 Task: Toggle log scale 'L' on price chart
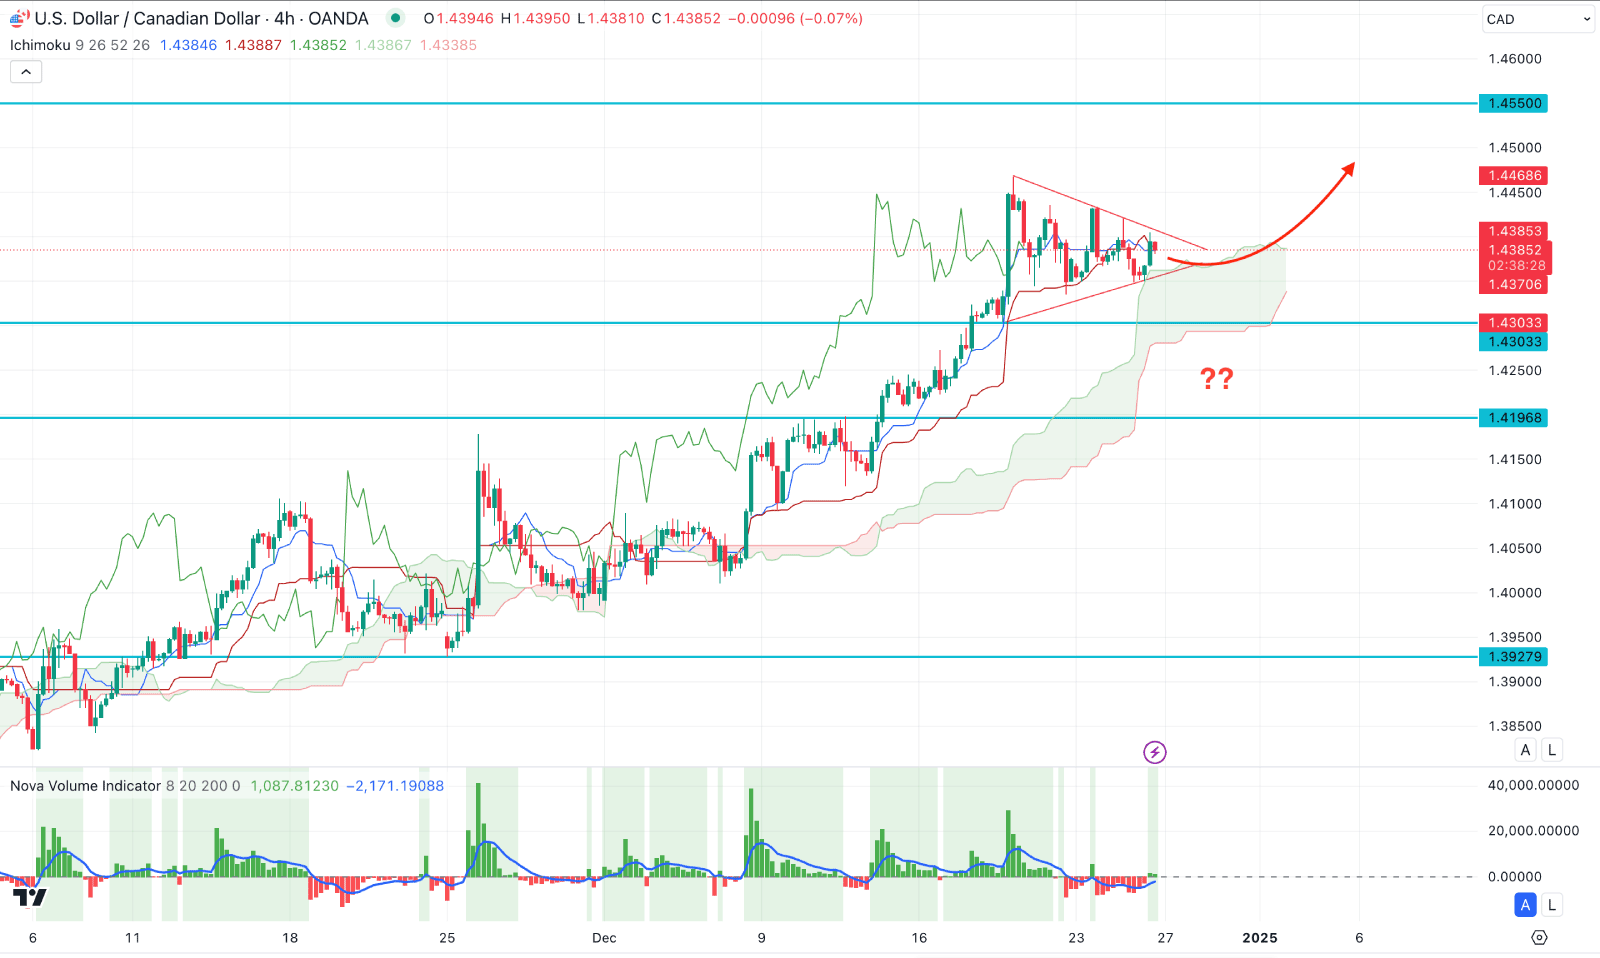1552,750
